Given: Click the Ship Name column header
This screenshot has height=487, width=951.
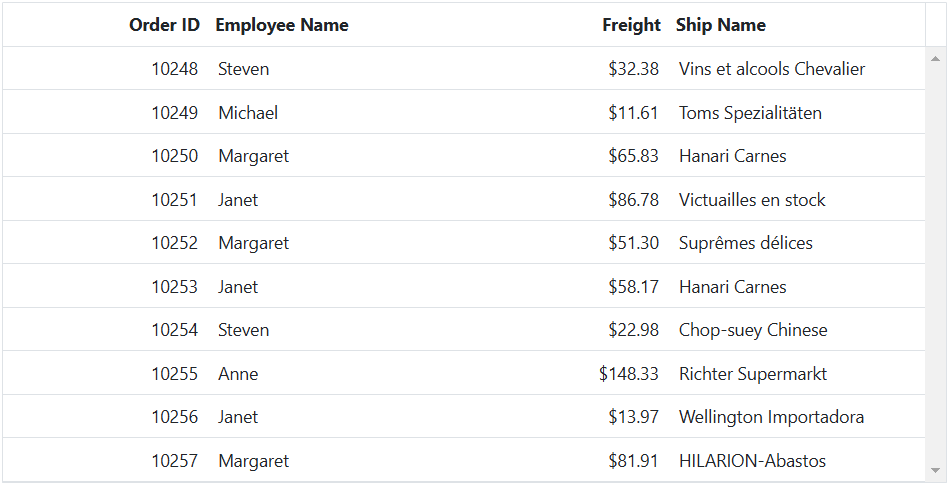Looking at the screenshot, I should tap(721, 25).
